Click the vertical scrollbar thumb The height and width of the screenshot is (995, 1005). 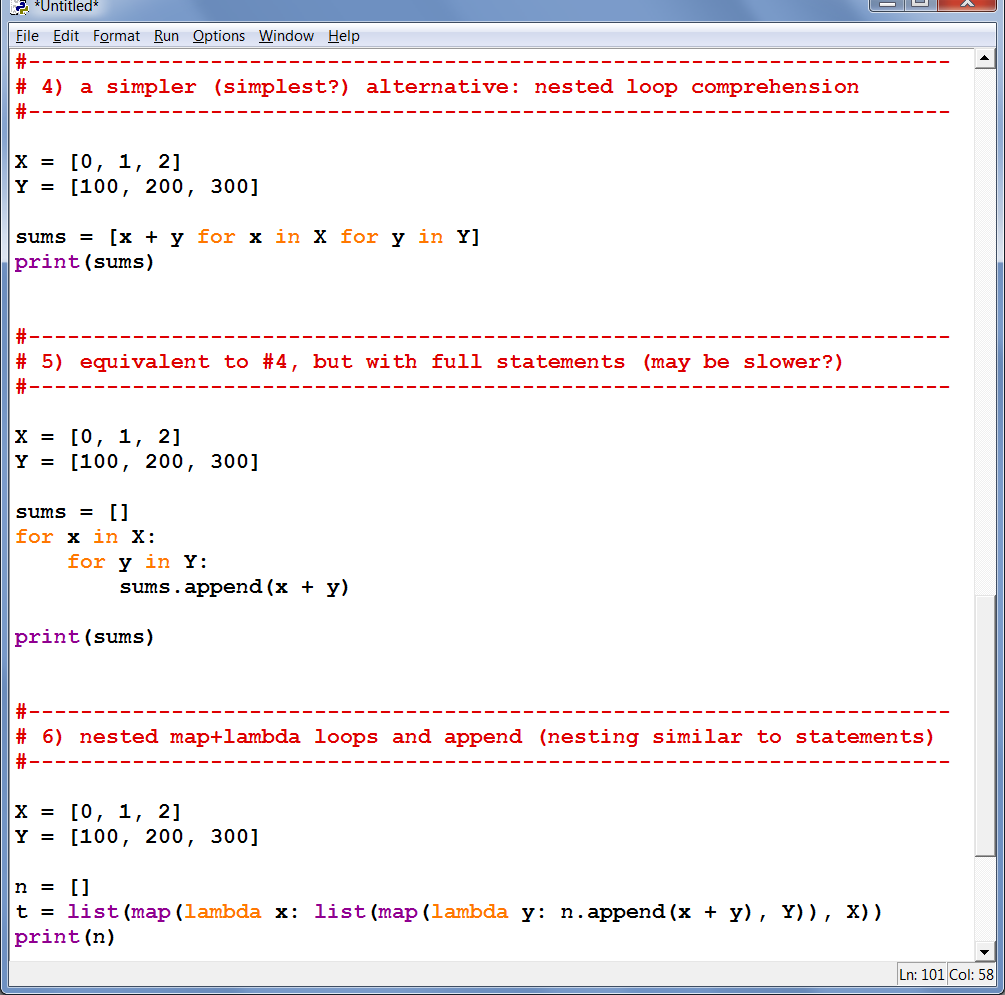coord(984,725)
